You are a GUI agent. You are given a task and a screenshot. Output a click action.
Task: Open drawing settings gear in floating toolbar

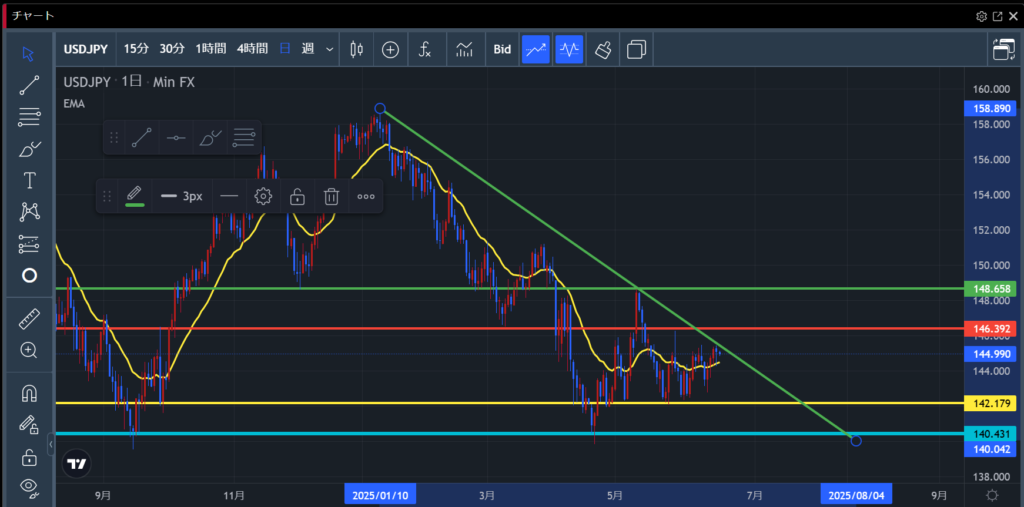pos(263,196)
